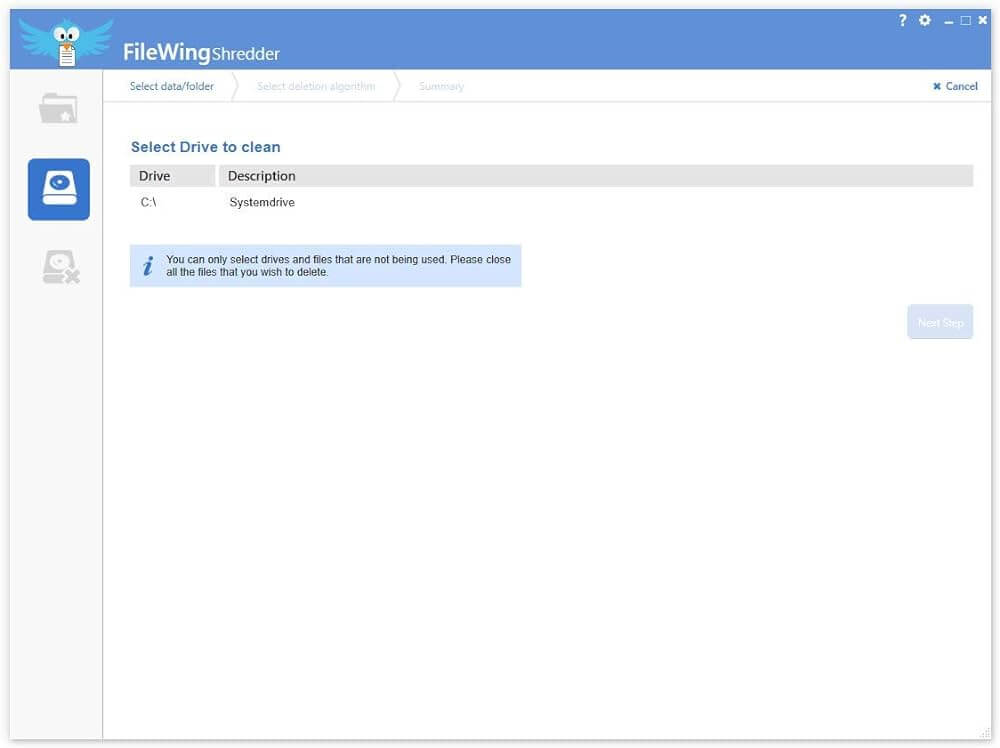Sort by the Drive column header
Image resolution: width=1000 pixels, height=748 pixels.
[155, 176]
